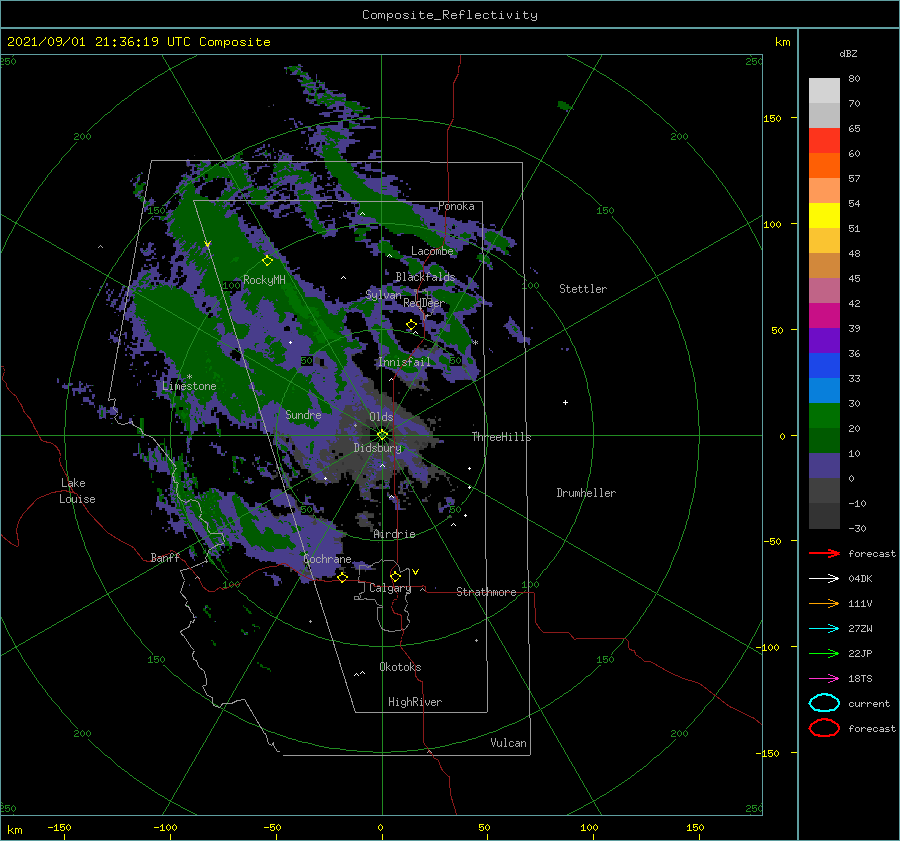Click the Stettler label

point(583,289)
